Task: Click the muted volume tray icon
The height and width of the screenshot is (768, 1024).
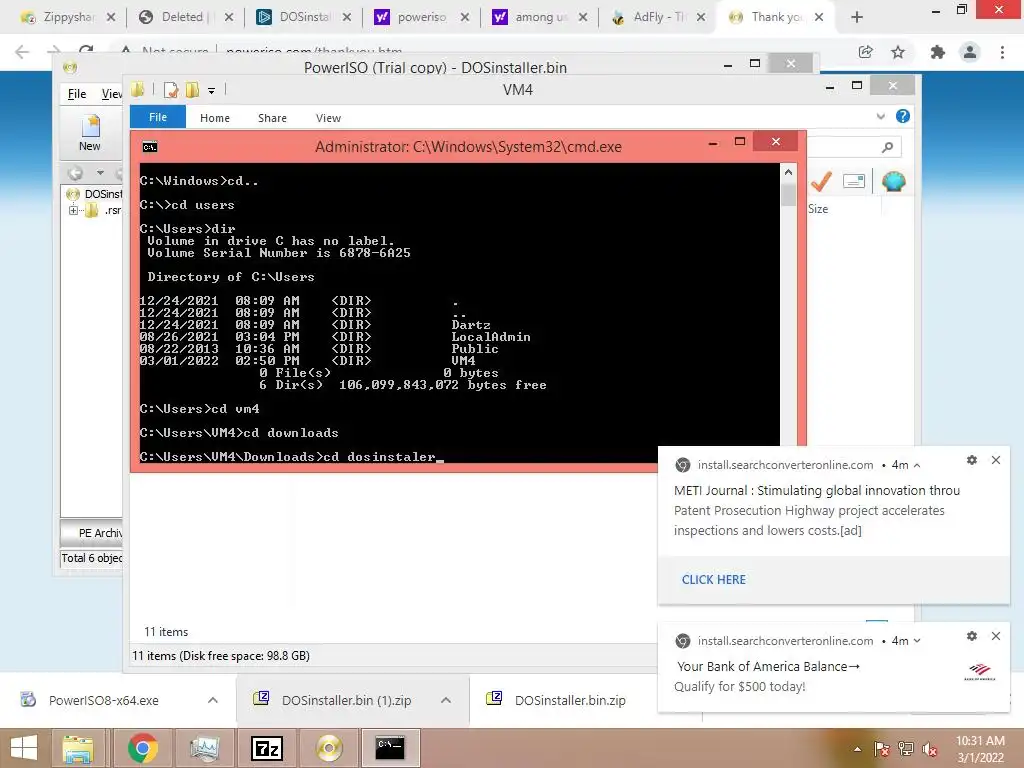Action: [930, 748]
